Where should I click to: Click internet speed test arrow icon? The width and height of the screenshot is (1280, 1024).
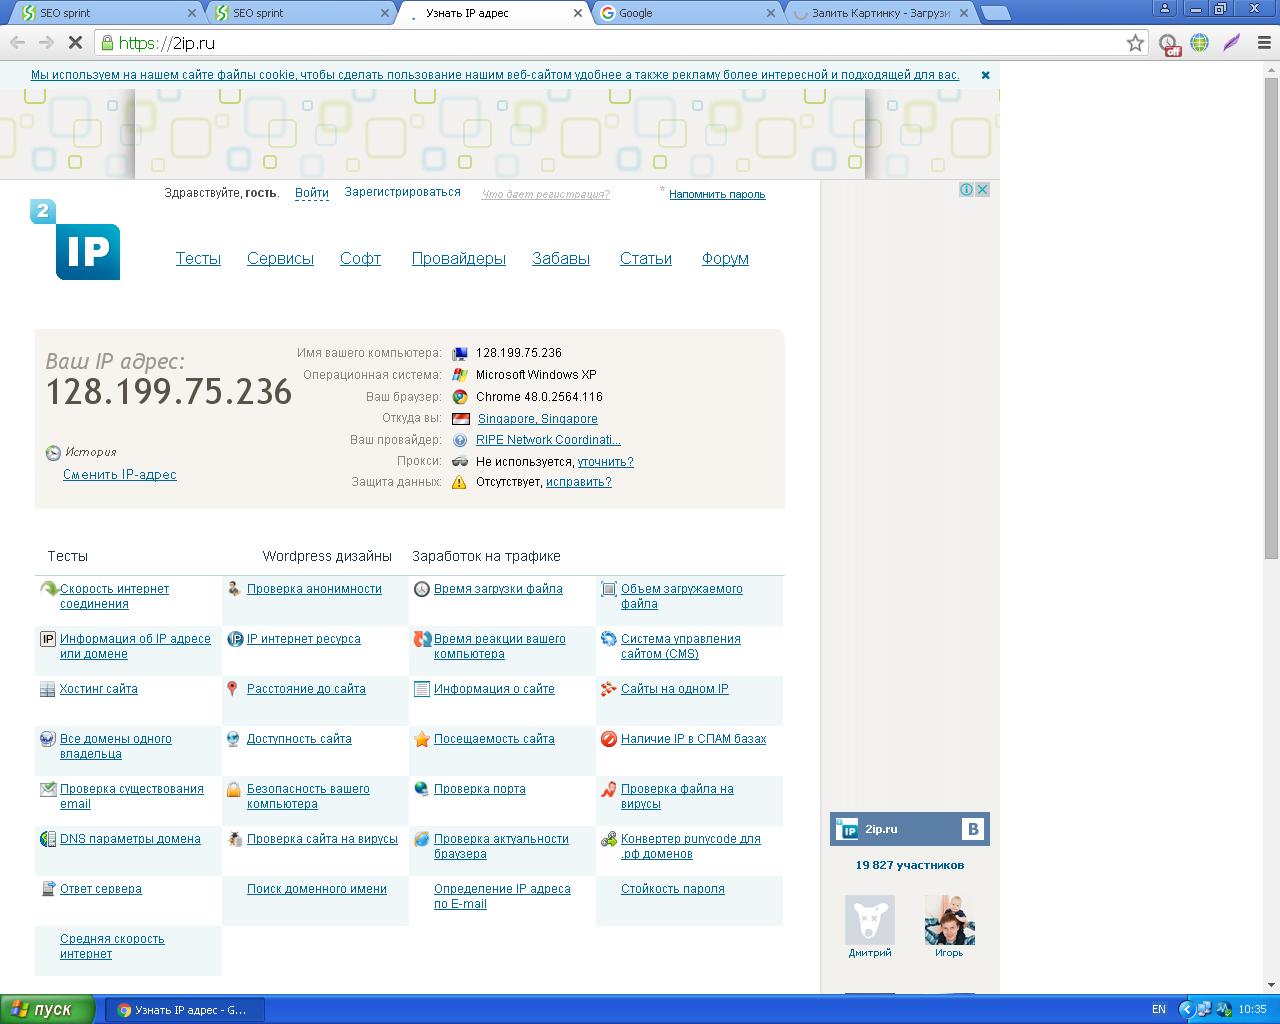point(48,589)
